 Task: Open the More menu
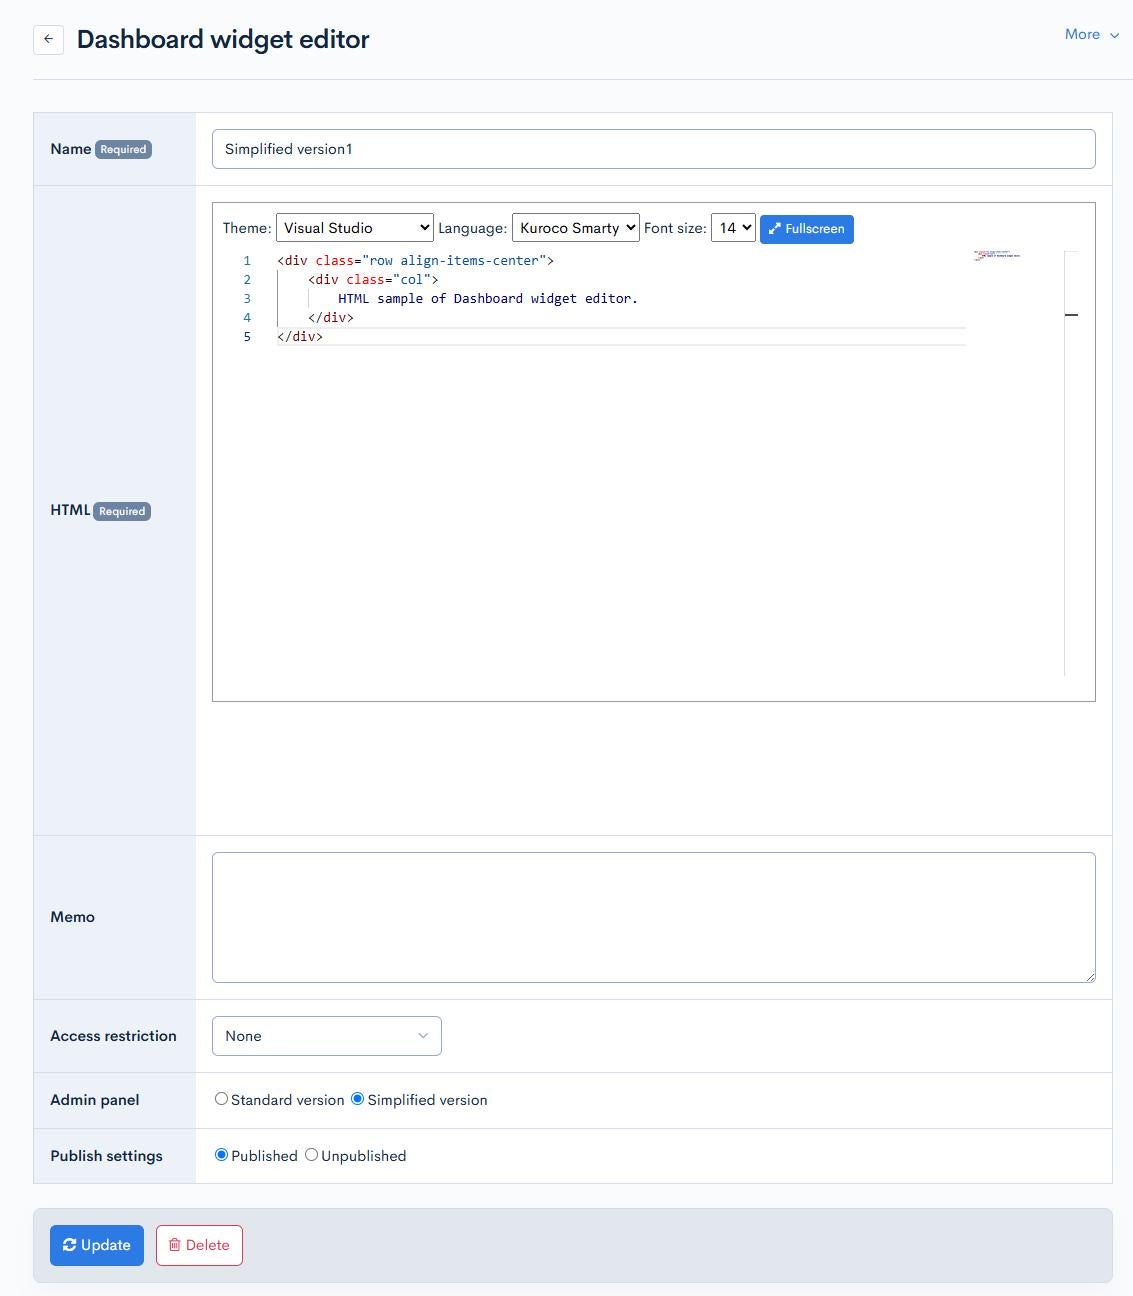pyautogui.click(x=1091, y=34)
